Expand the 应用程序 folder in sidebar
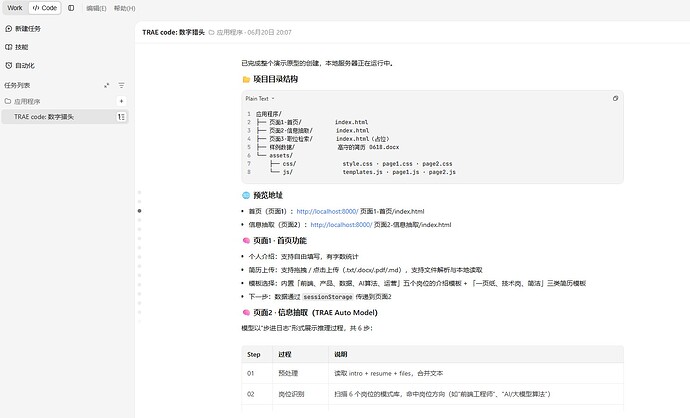The width and height of the screenshot is (690, 418). pos(22,101)
